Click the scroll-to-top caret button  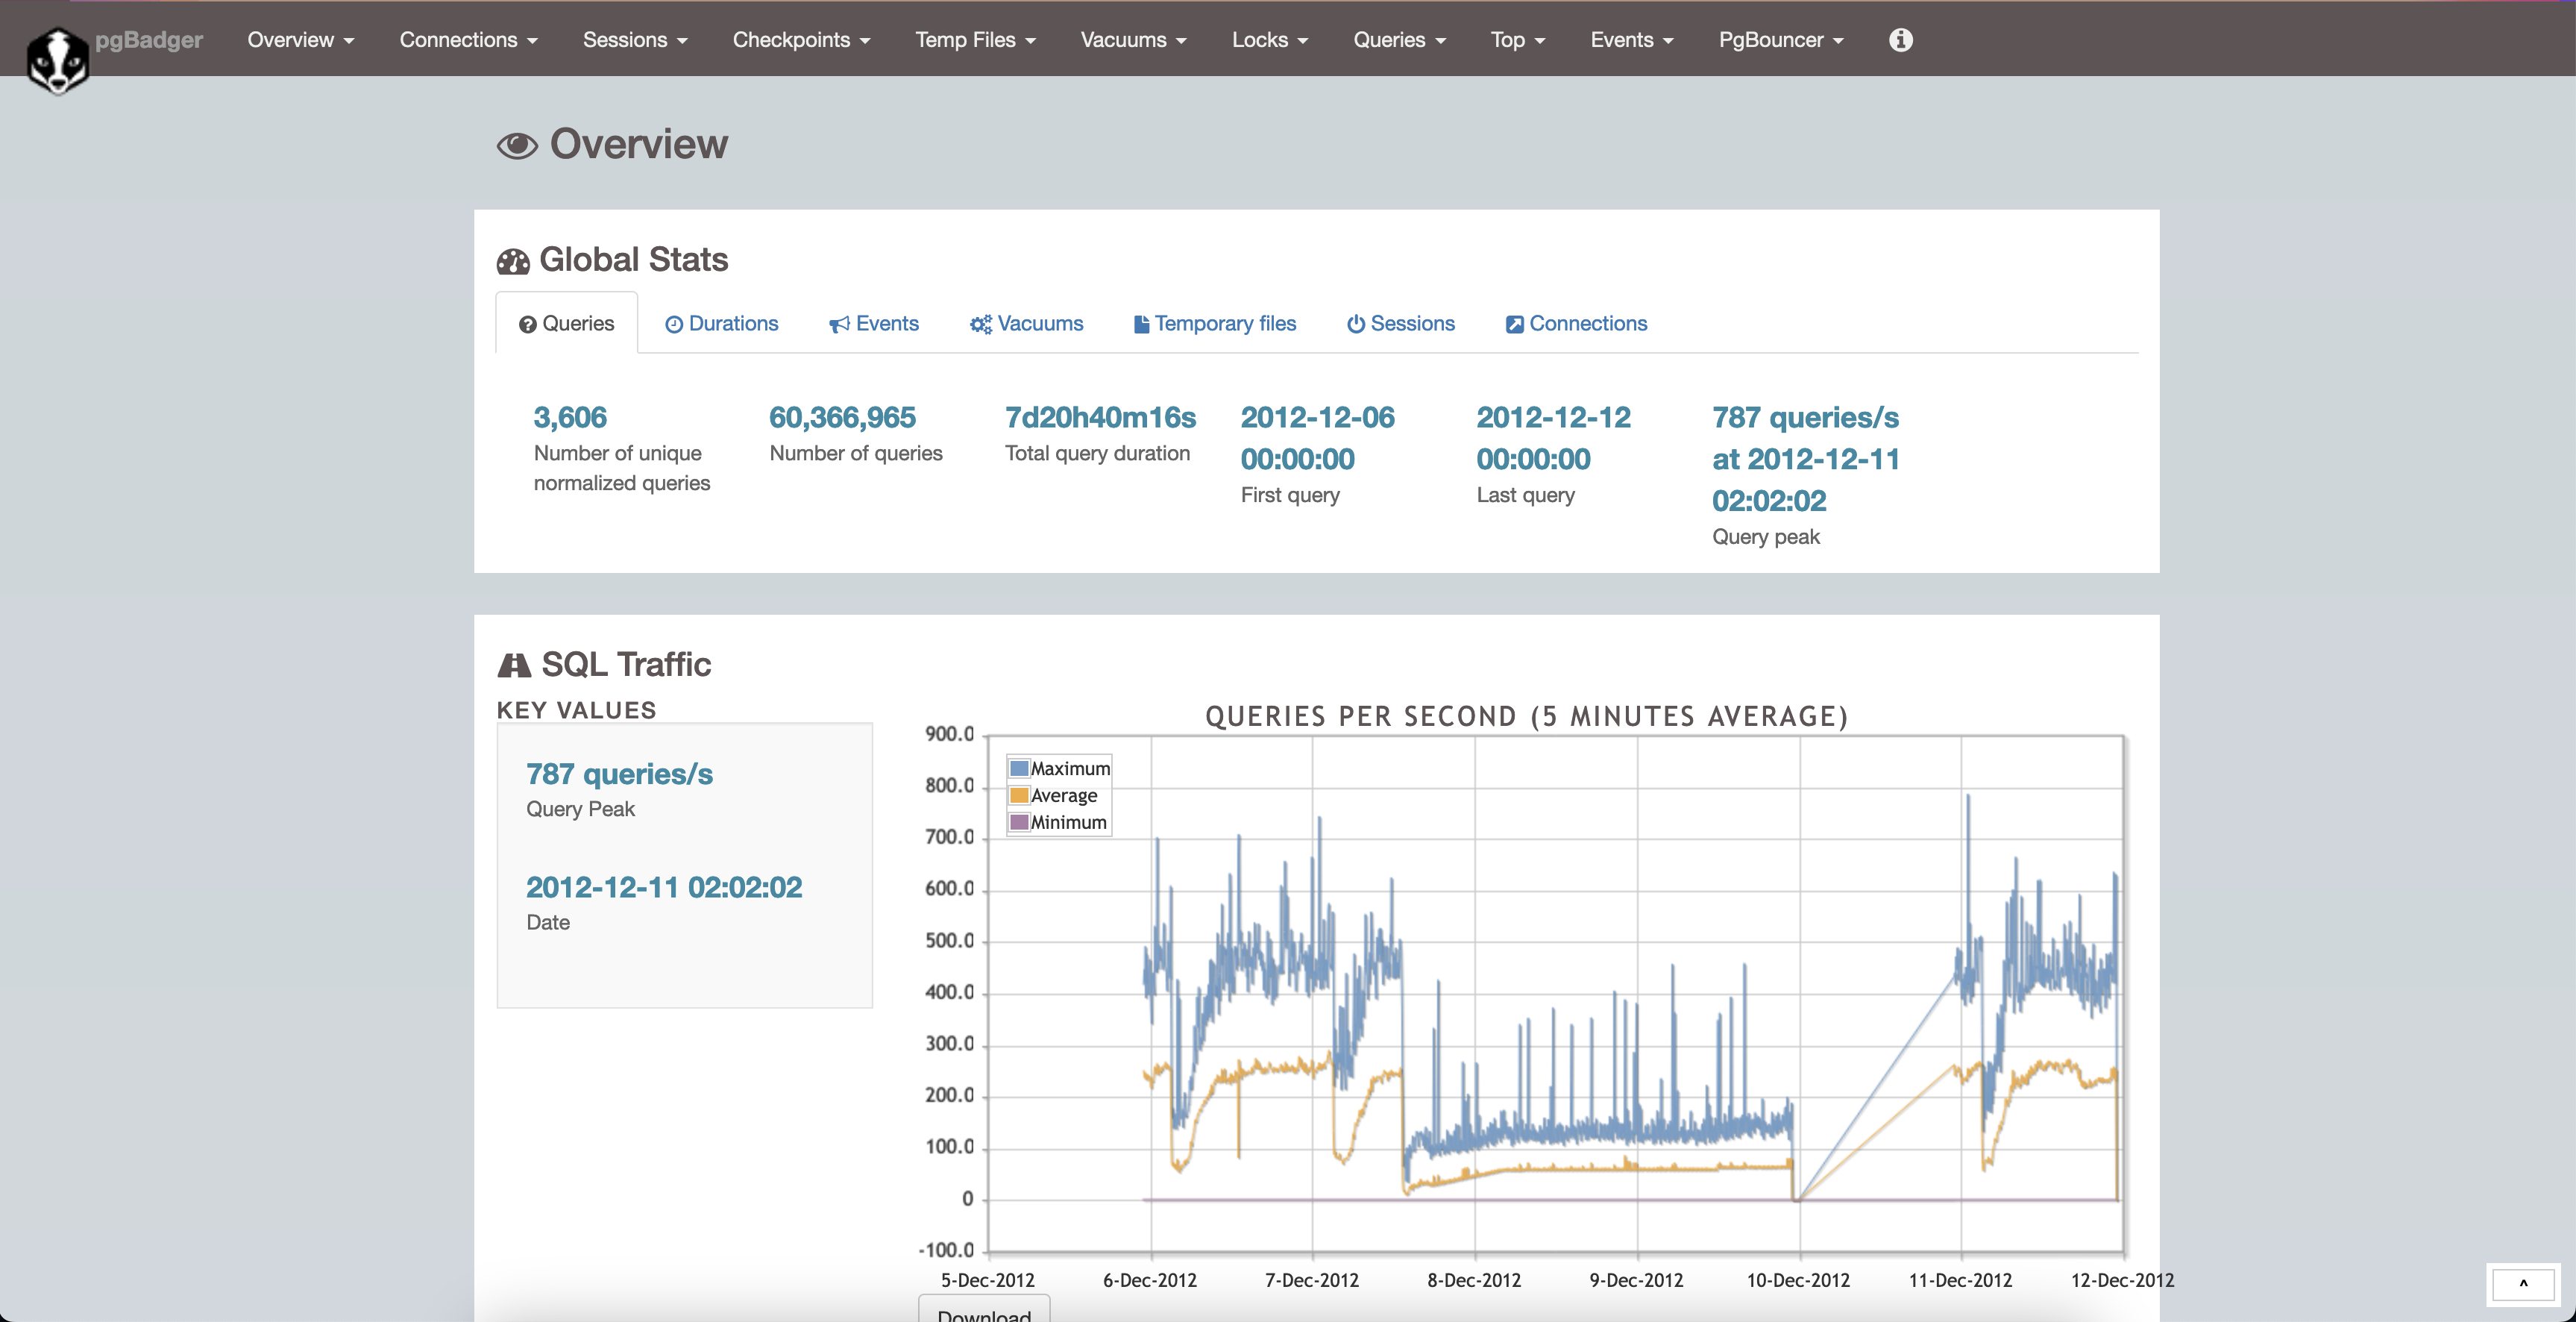(2522, 1284)
